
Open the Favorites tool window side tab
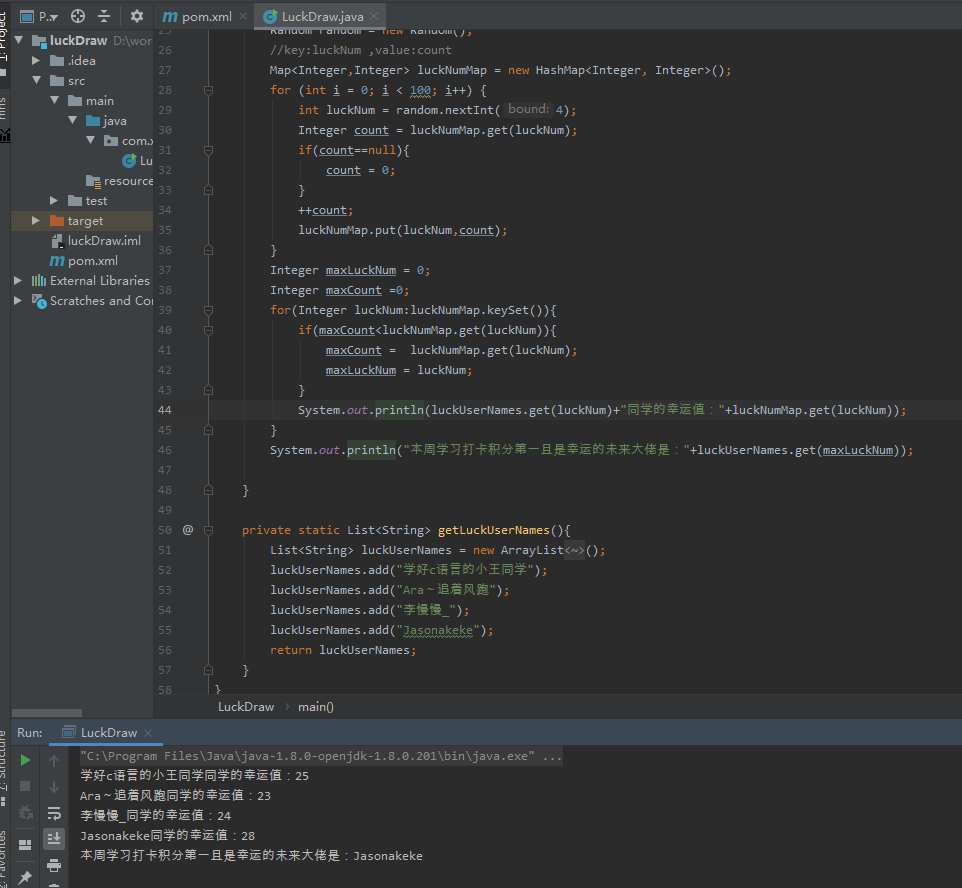4,859
